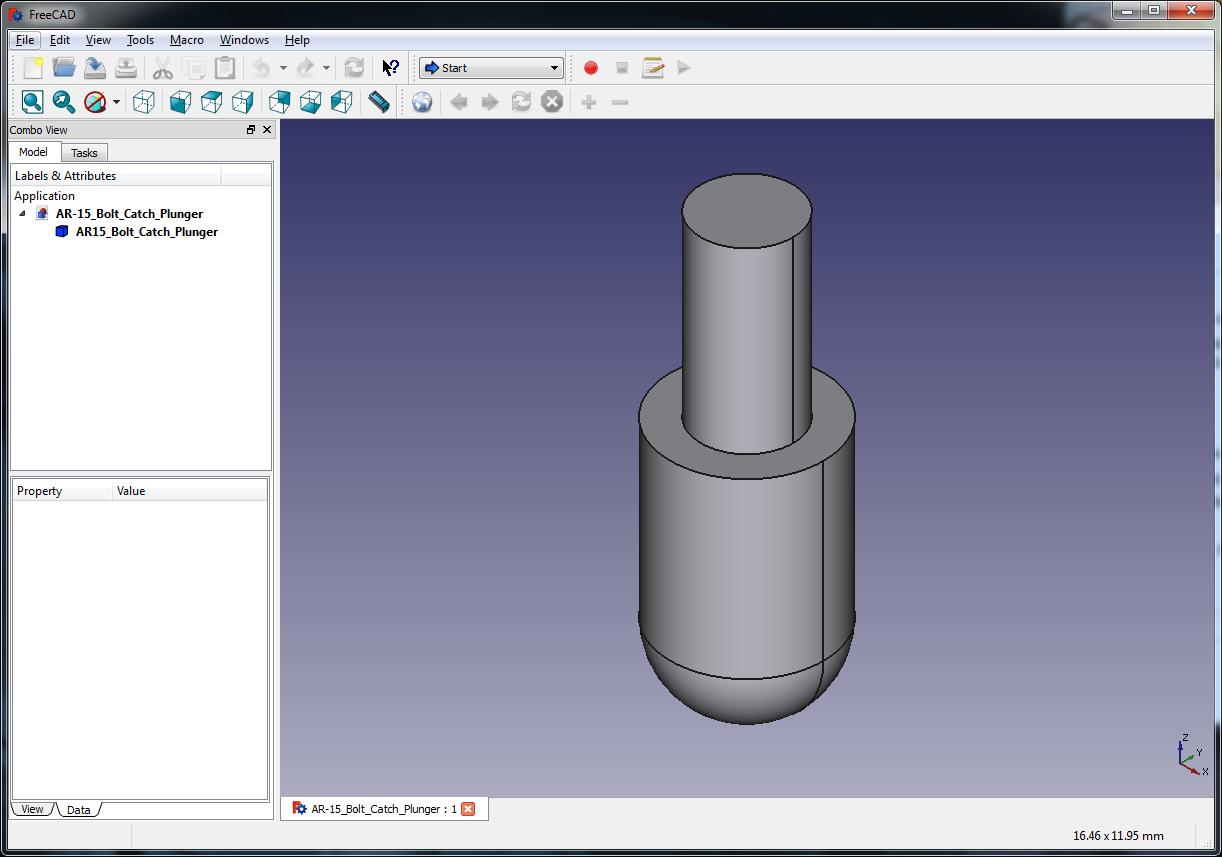Click the web Stop loading icon
The image size is (1222, 857).
coord(552,102)
